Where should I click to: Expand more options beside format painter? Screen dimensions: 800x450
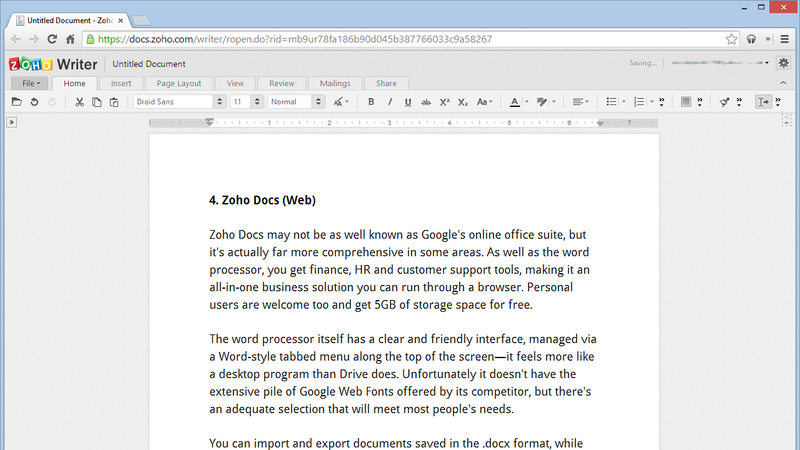(739, 102)
